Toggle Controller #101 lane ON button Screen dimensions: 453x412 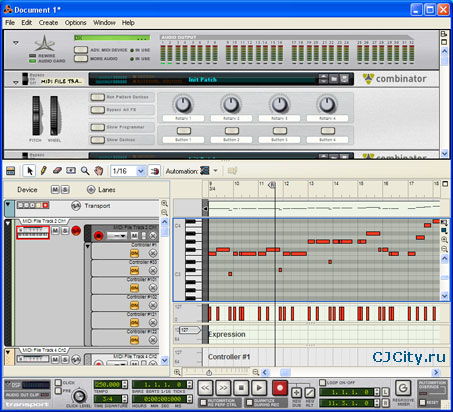[134, 288]
